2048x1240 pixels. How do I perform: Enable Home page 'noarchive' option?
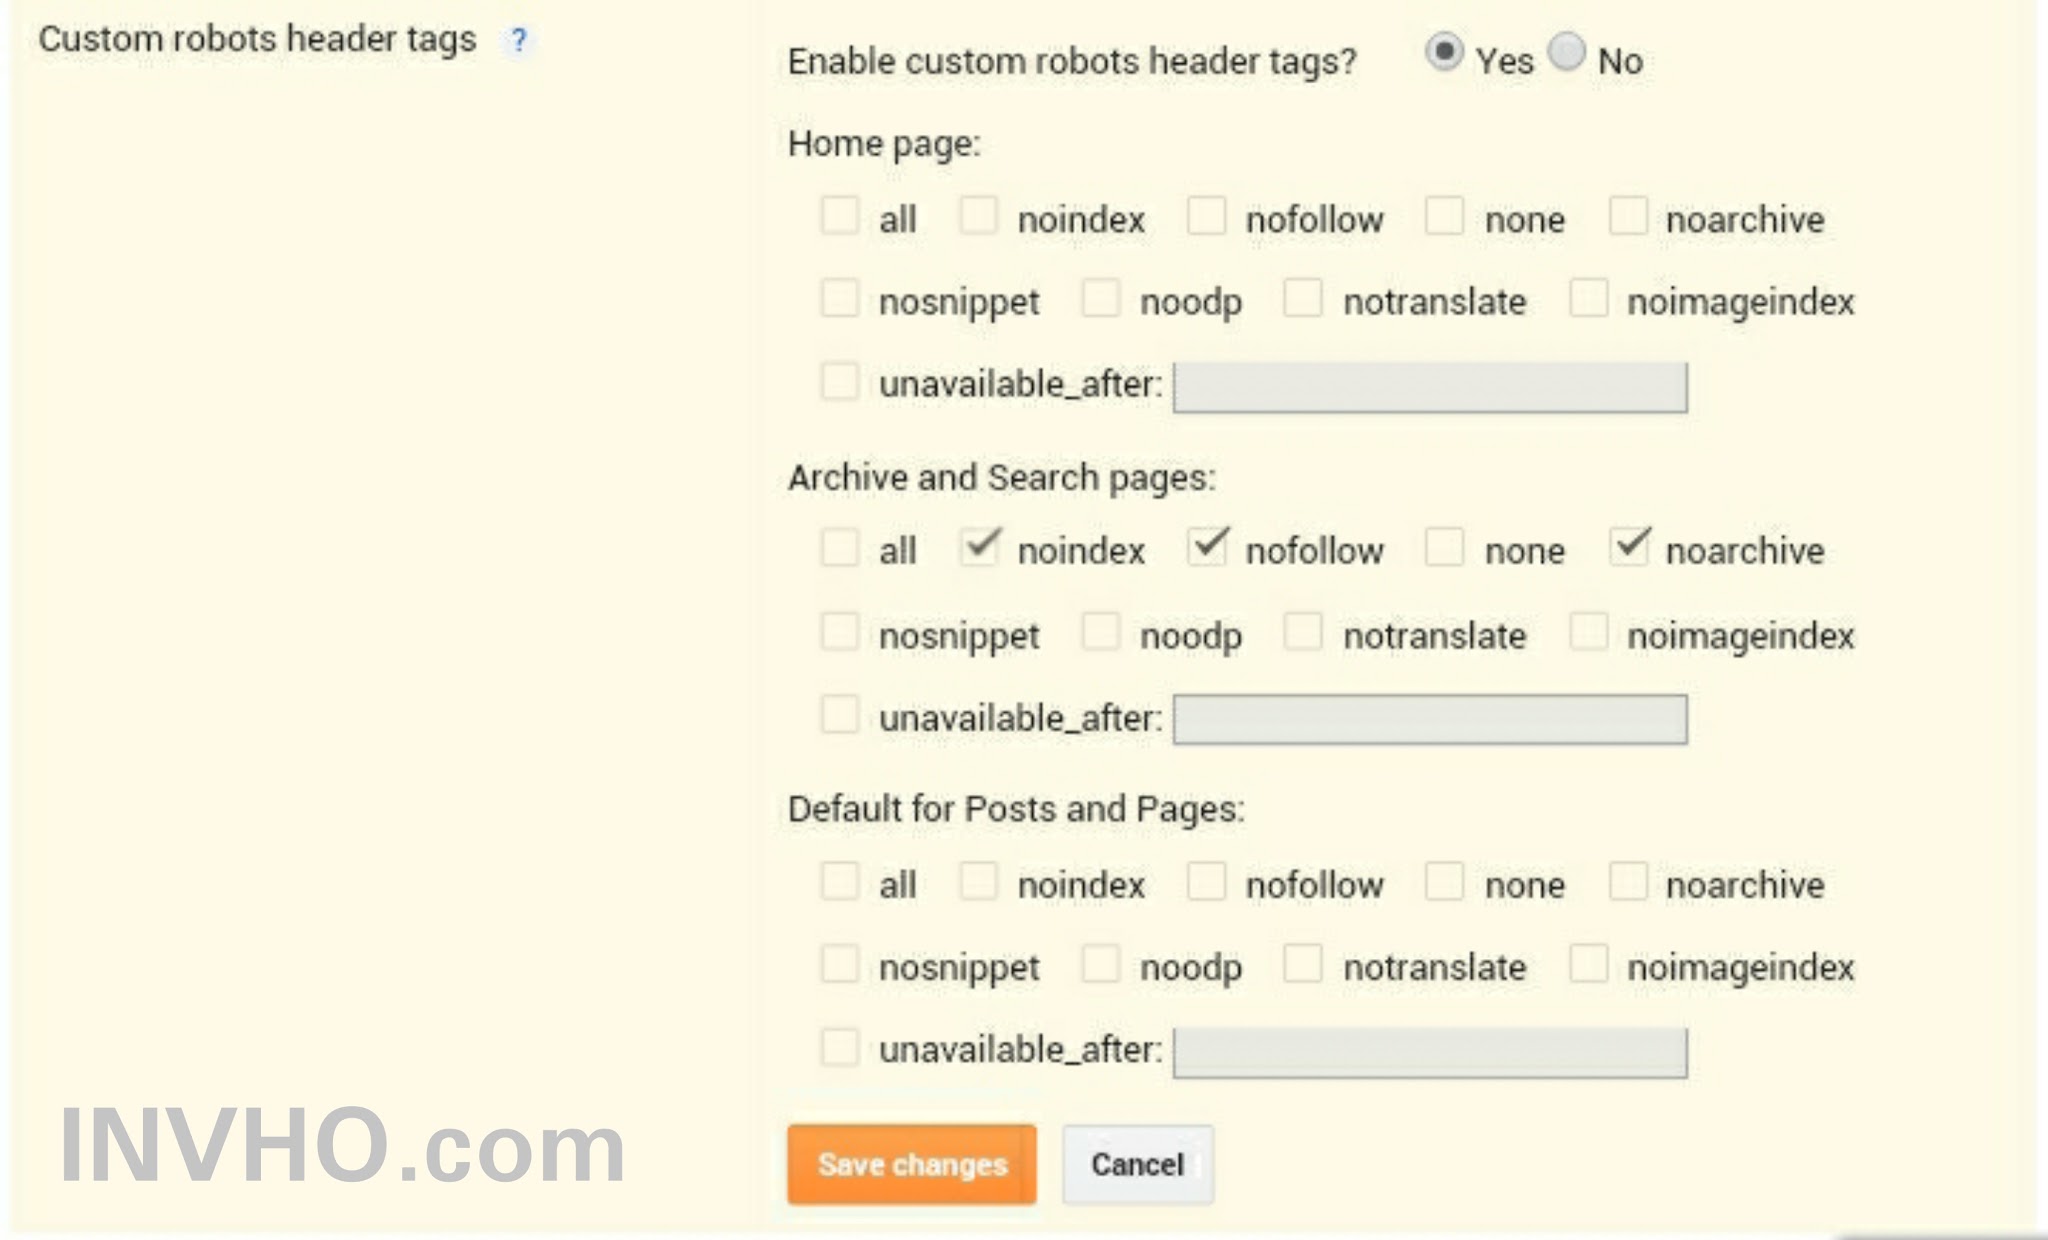(x=1628, y=215)
